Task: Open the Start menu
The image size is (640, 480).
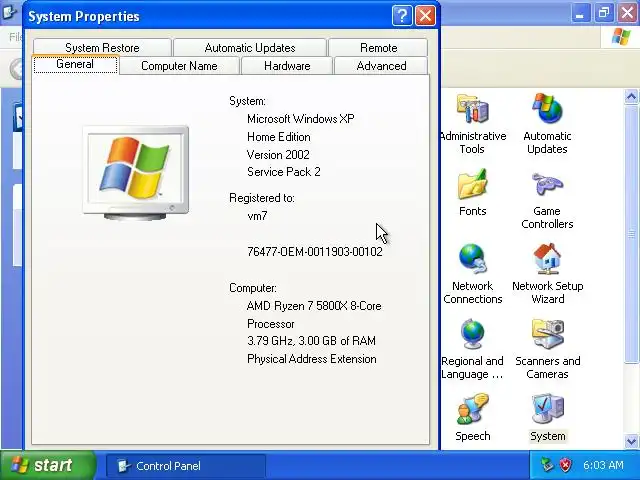Action: tap(47, 465)
